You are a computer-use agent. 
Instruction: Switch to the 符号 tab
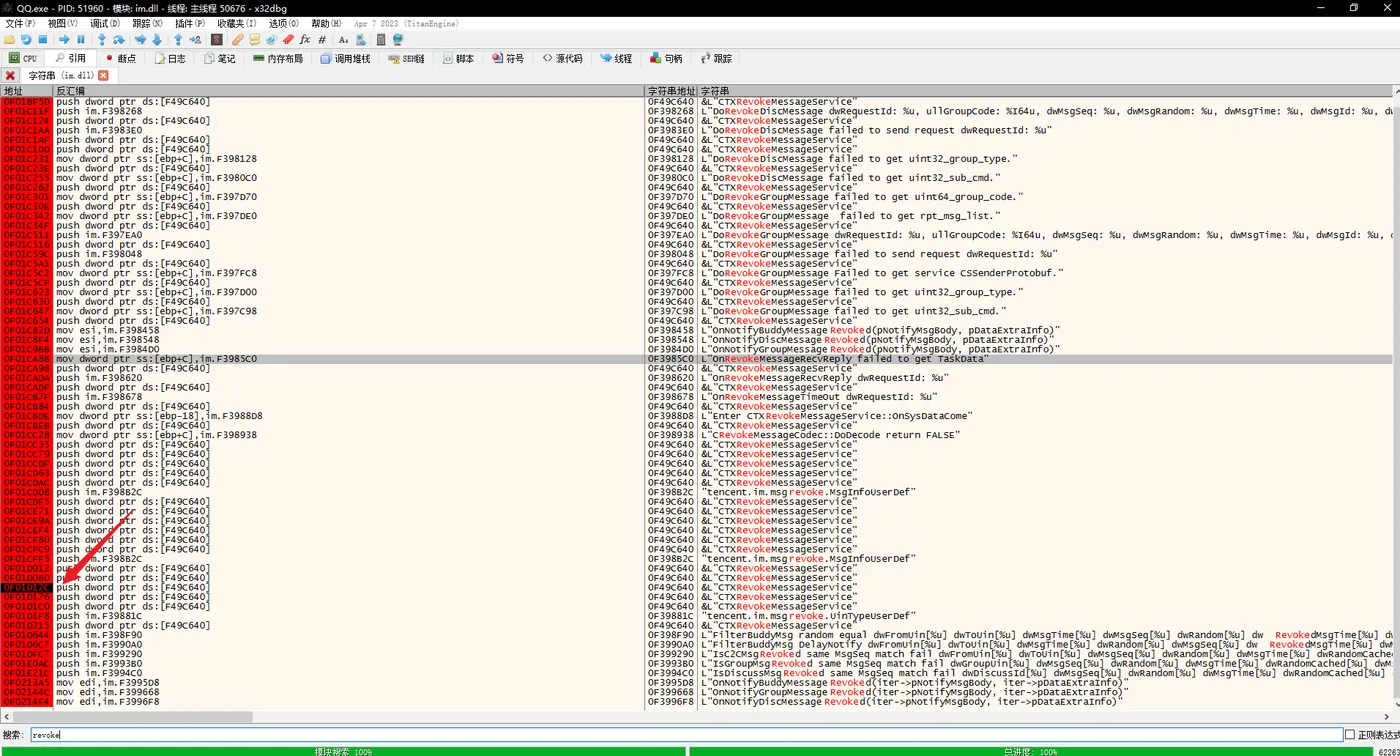508,59
